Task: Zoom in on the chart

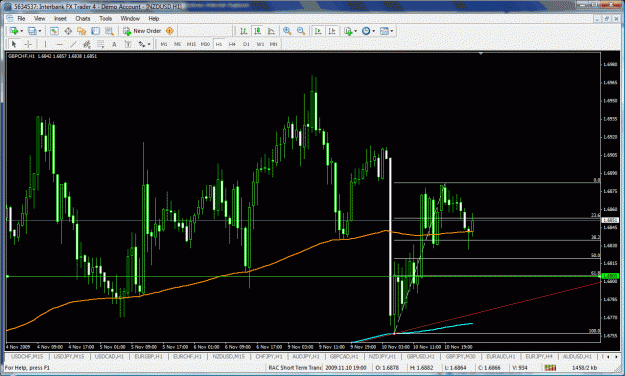Action: [287, 31]
